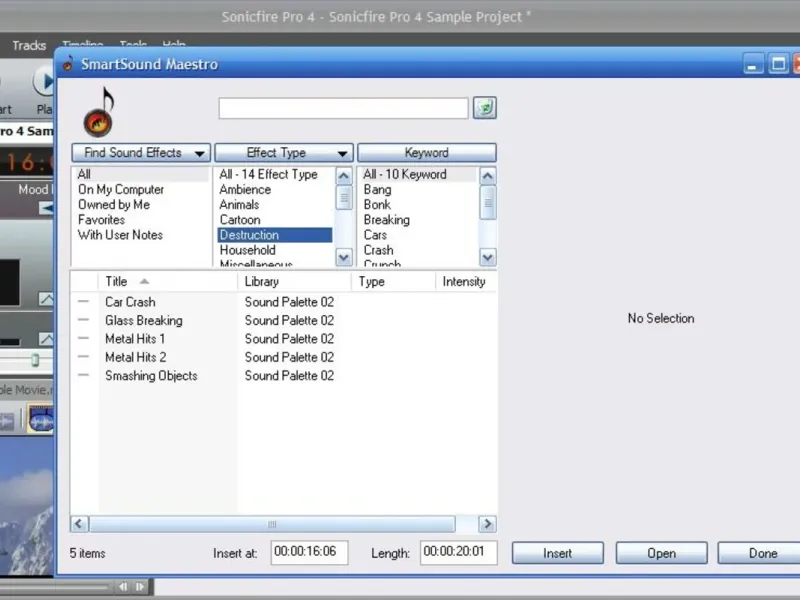
Task: Toggle favorite marker next to Metal Hits 1
Action: click(x=83, y=338)
